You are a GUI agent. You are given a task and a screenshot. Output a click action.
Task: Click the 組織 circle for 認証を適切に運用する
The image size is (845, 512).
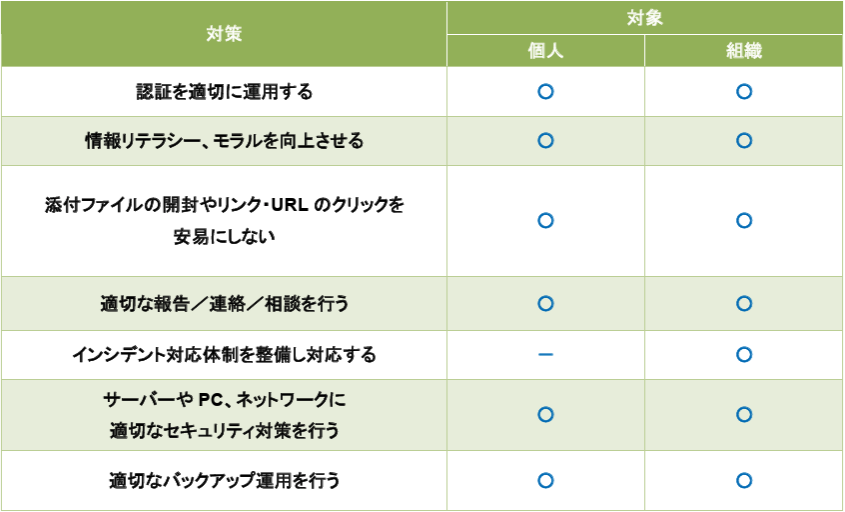coord(744,92)
